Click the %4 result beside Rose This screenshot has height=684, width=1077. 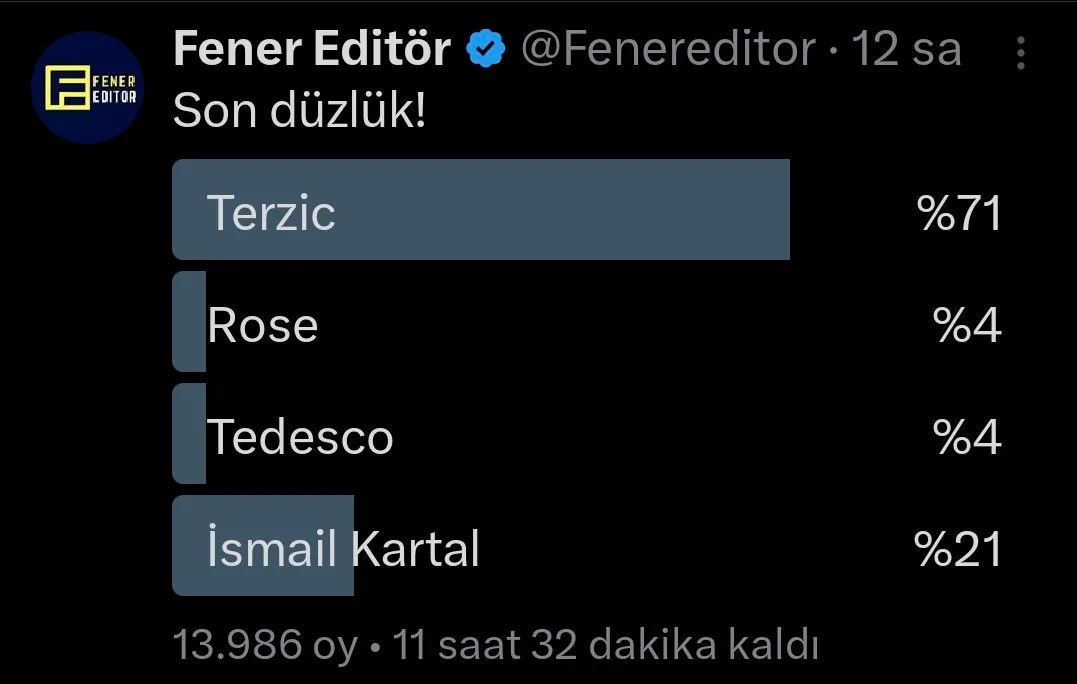tap(967, 324)
